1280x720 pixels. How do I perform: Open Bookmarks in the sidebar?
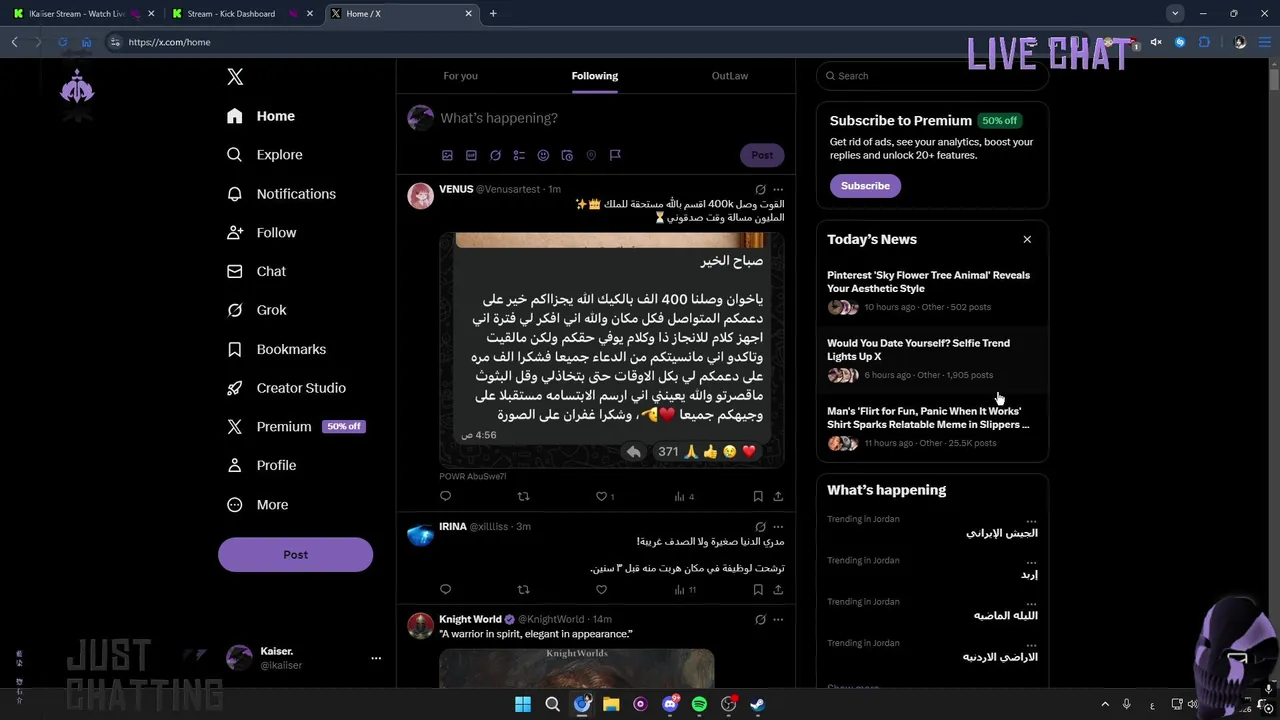277,349
